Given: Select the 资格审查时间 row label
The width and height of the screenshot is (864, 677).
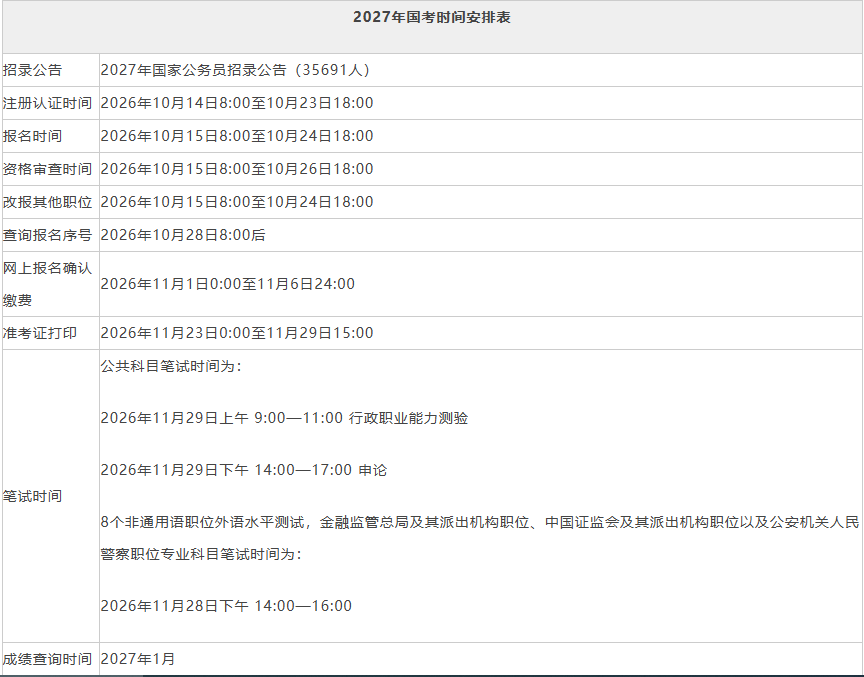Looking at the screenshot, I should pyautogui.click(x=47, y=169).
